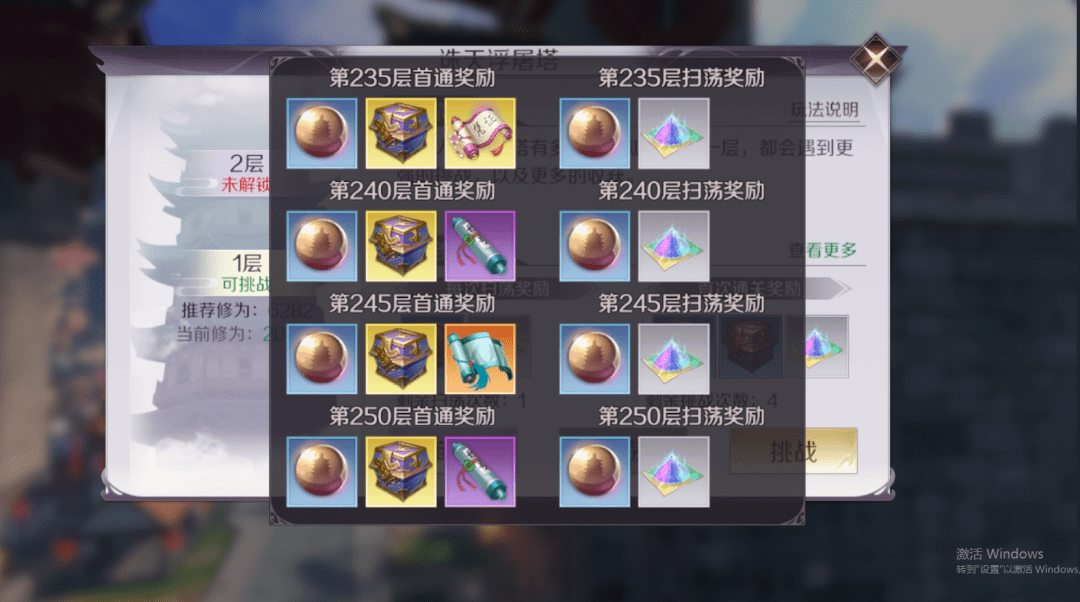Select the floor 245 first-clear treasure chest

401,360
